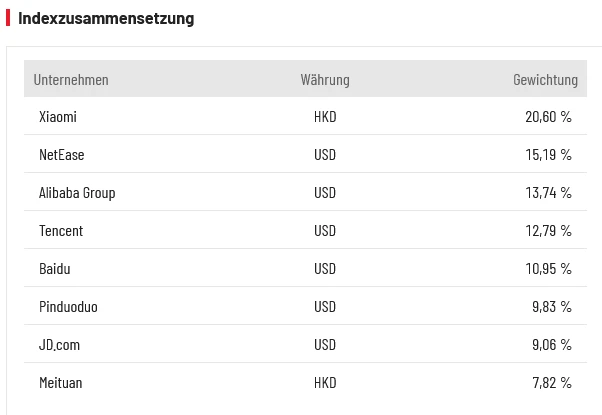This screenshot has width=602, height=415.
Task: Open the NetEase company entry
Action: point(61,155)
